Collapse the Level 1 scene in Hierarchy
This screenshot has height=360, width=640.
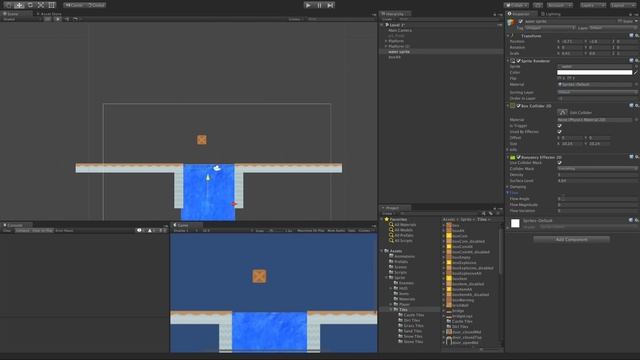tap(382, 25)
